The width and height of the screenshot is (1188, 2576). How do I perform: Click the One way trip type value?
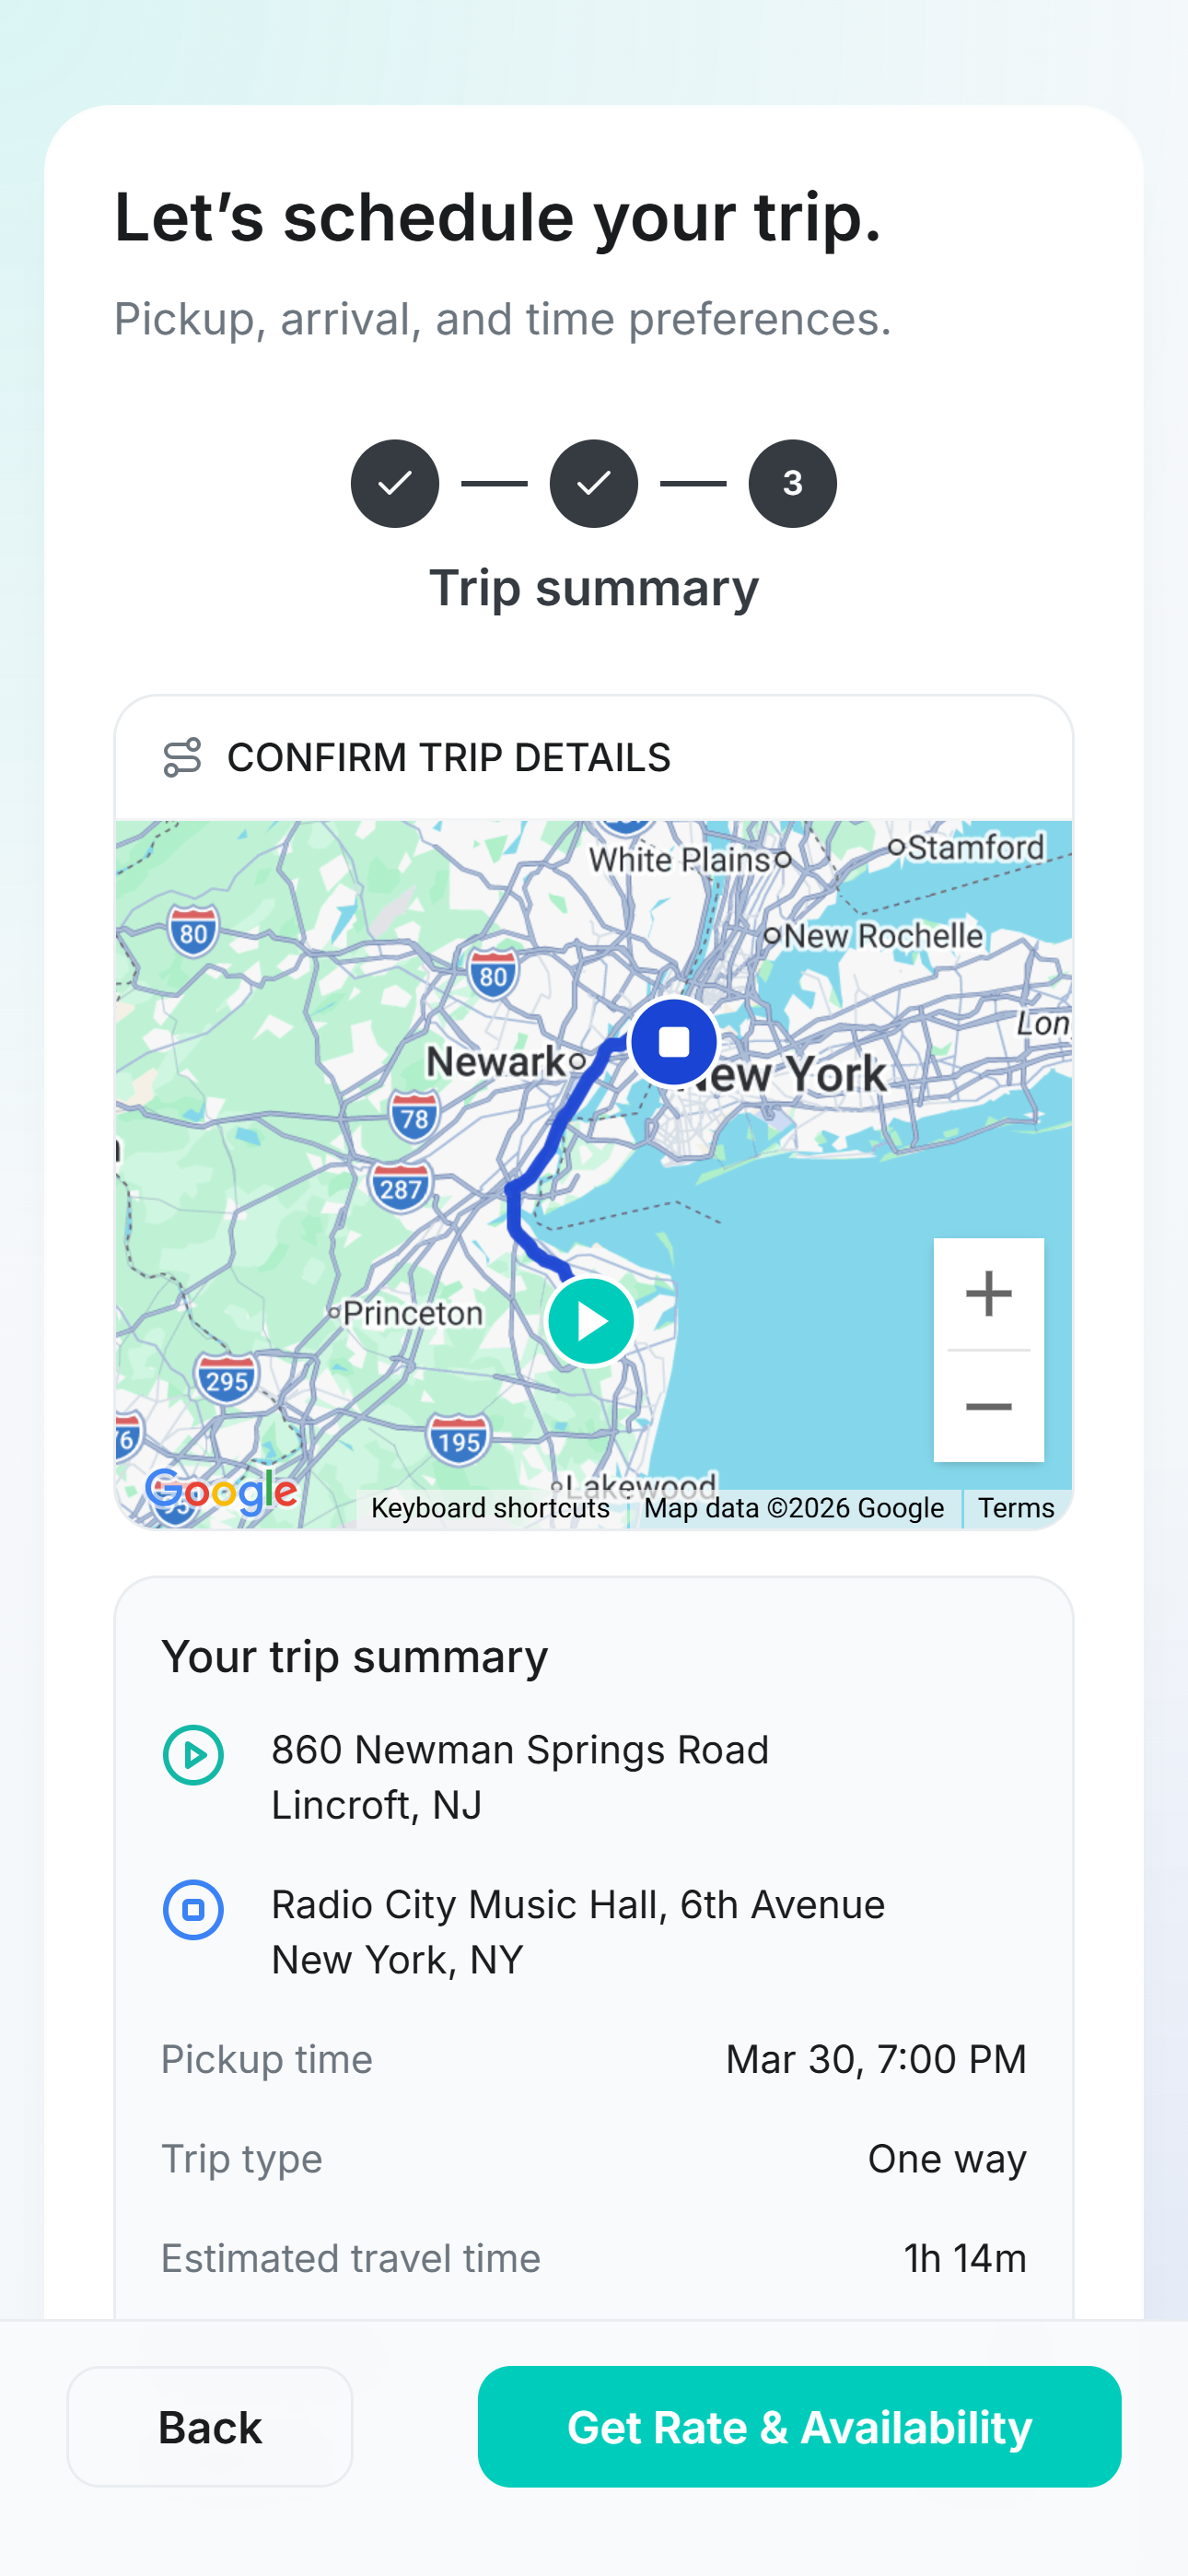tap(946, 2159)
